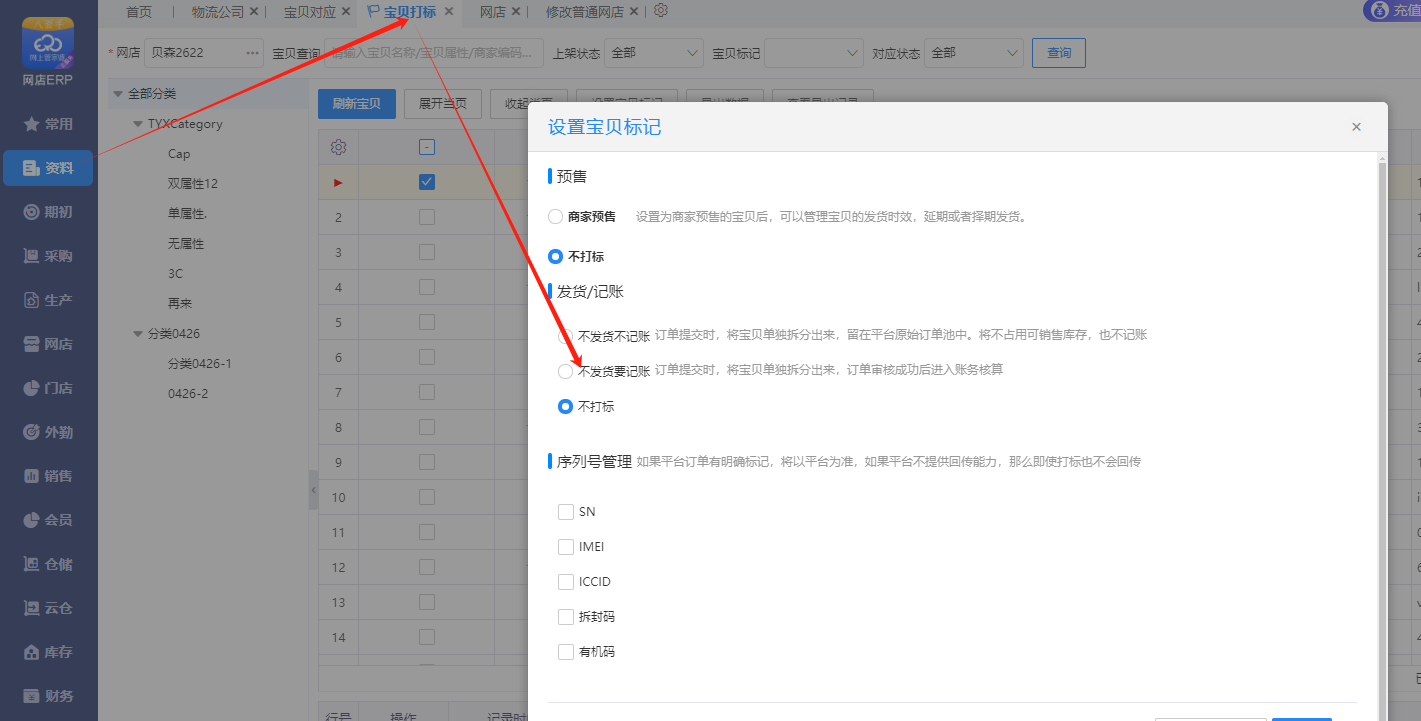Check the 拆封码 checkbox
Image resolution: width=1421 pixels, height=721 pixels.
tap(566, 617)
